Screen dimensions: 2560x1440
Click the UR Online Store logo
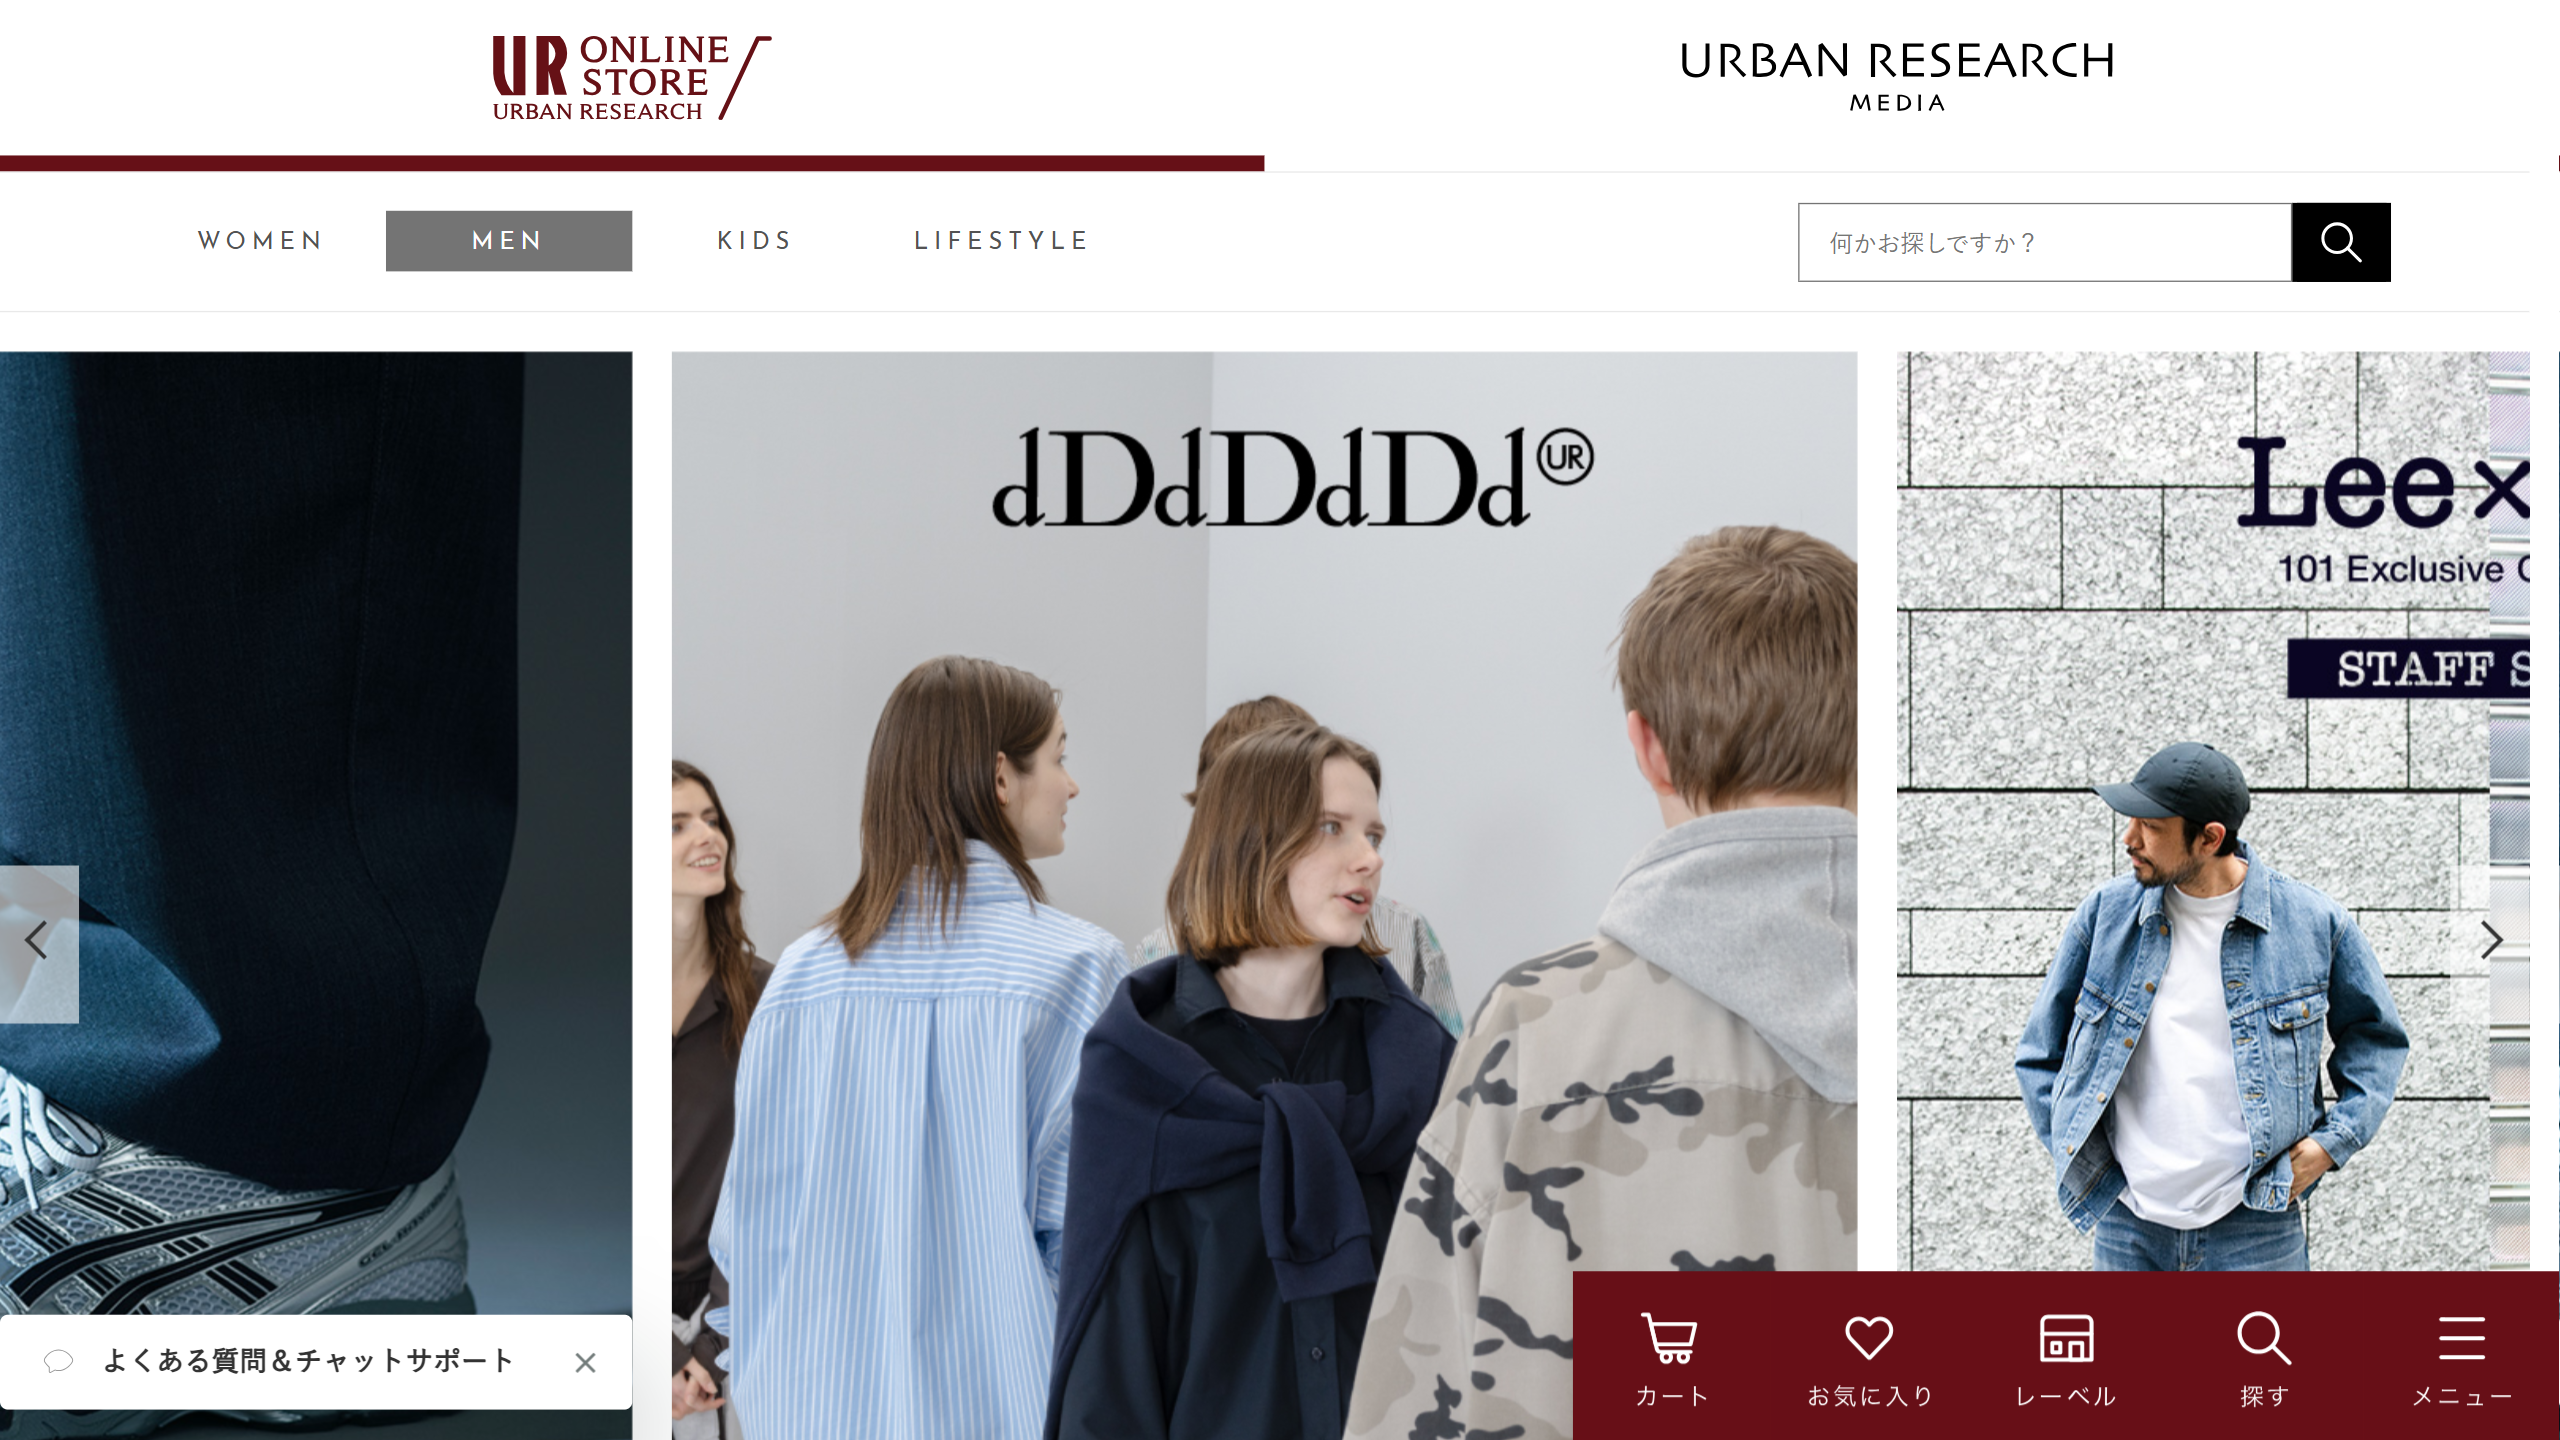point(632,78)
